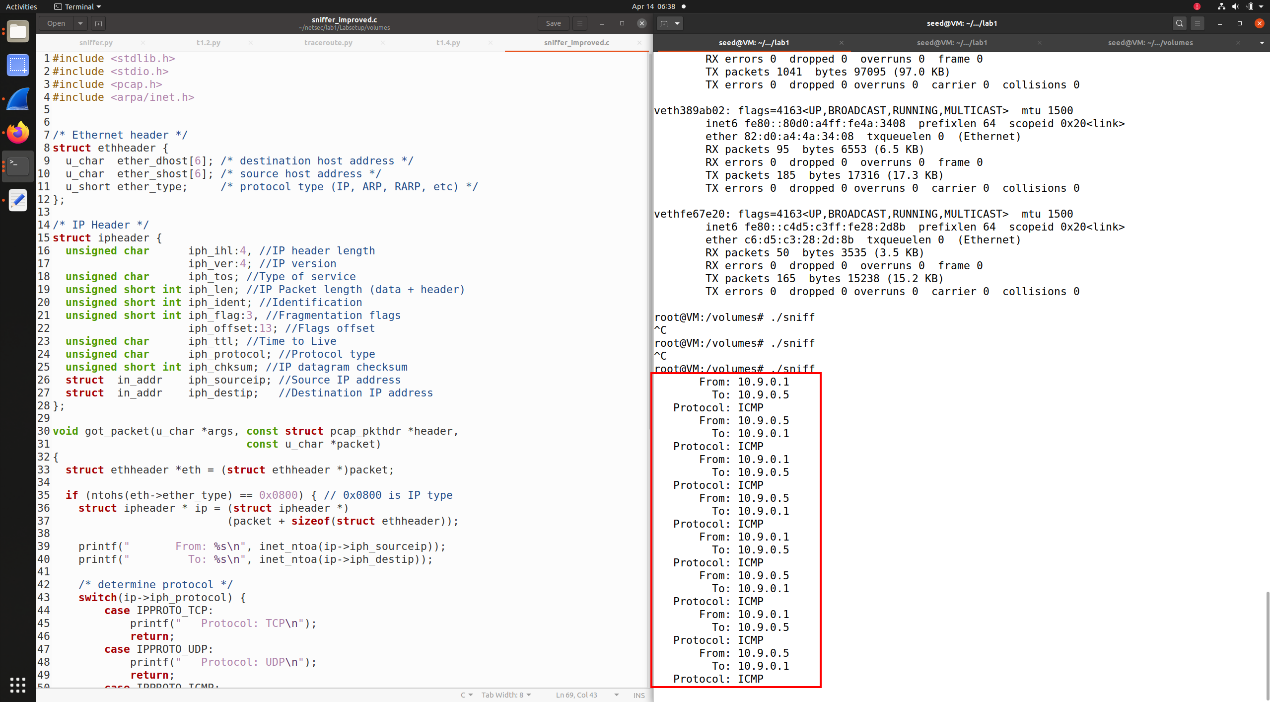The width and height of the screenshot is (1270, 702).
Task: Launch Firefox from the dock
Action: point(18,132)
